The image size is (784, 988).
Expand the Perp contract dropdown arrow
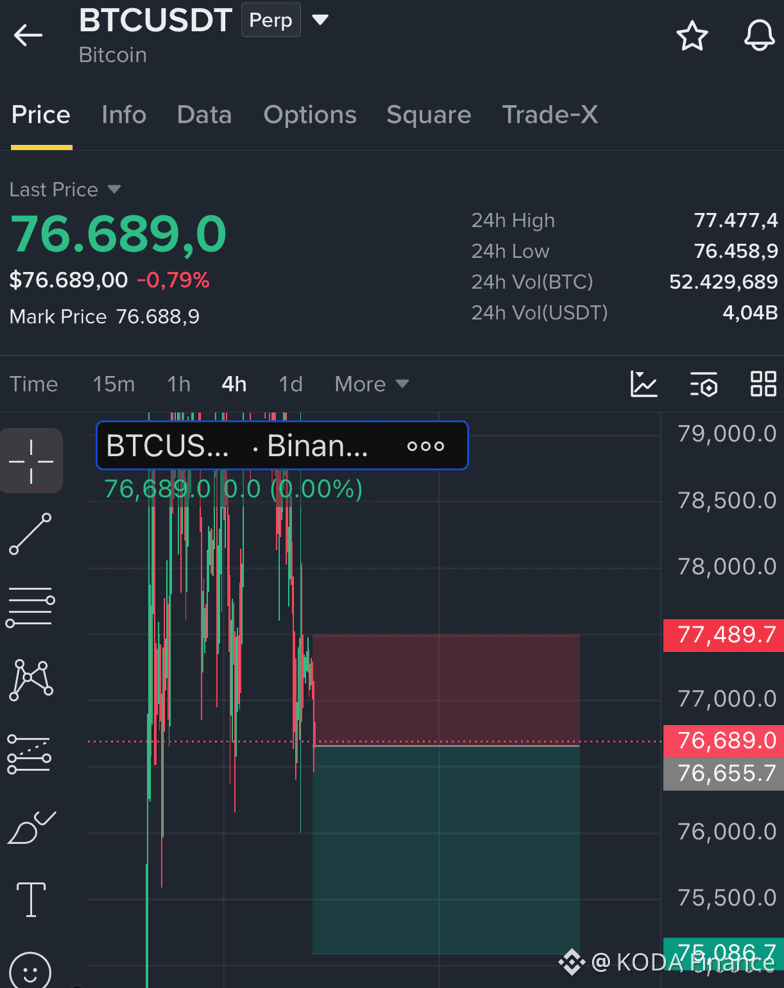(320, 20)
